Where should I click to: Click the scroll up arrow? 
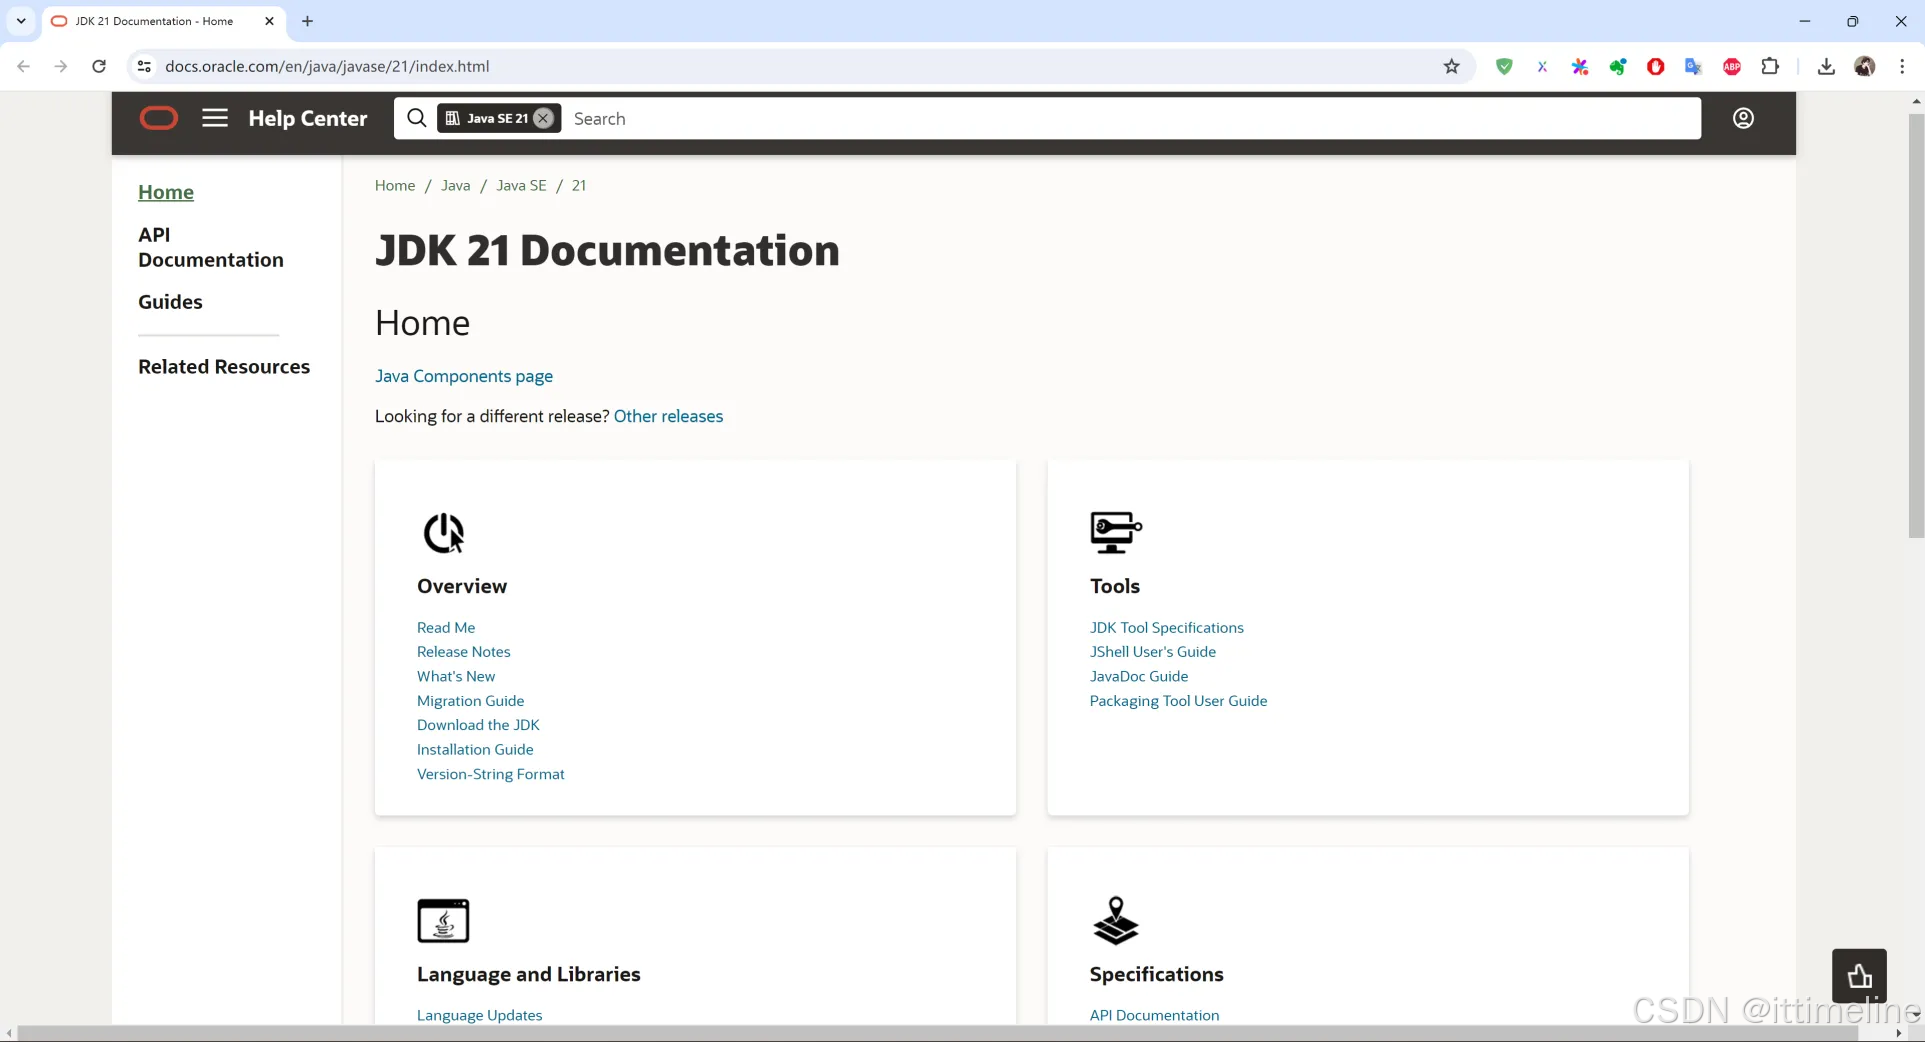1916,101
